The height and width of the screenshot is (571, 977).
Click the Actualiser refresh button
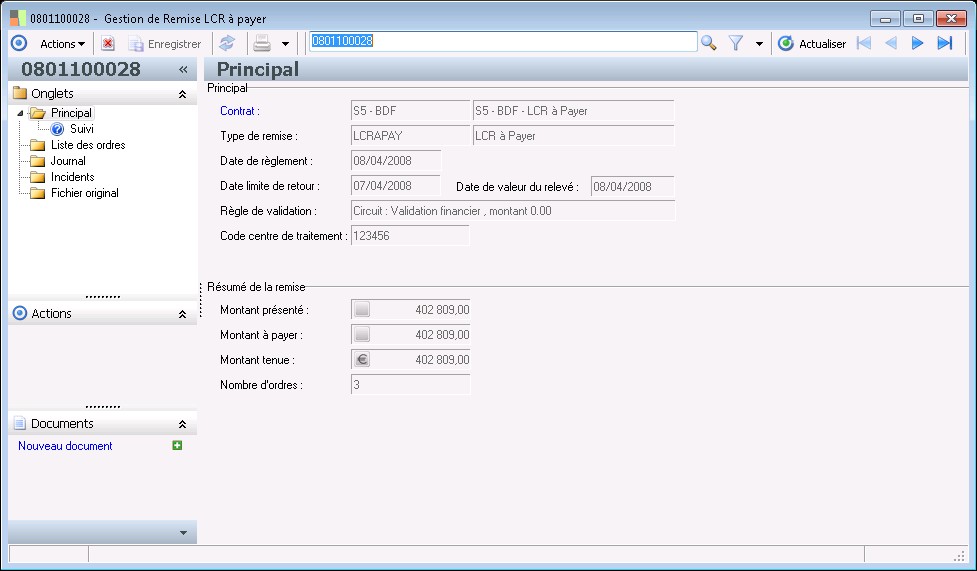[812, 43]
